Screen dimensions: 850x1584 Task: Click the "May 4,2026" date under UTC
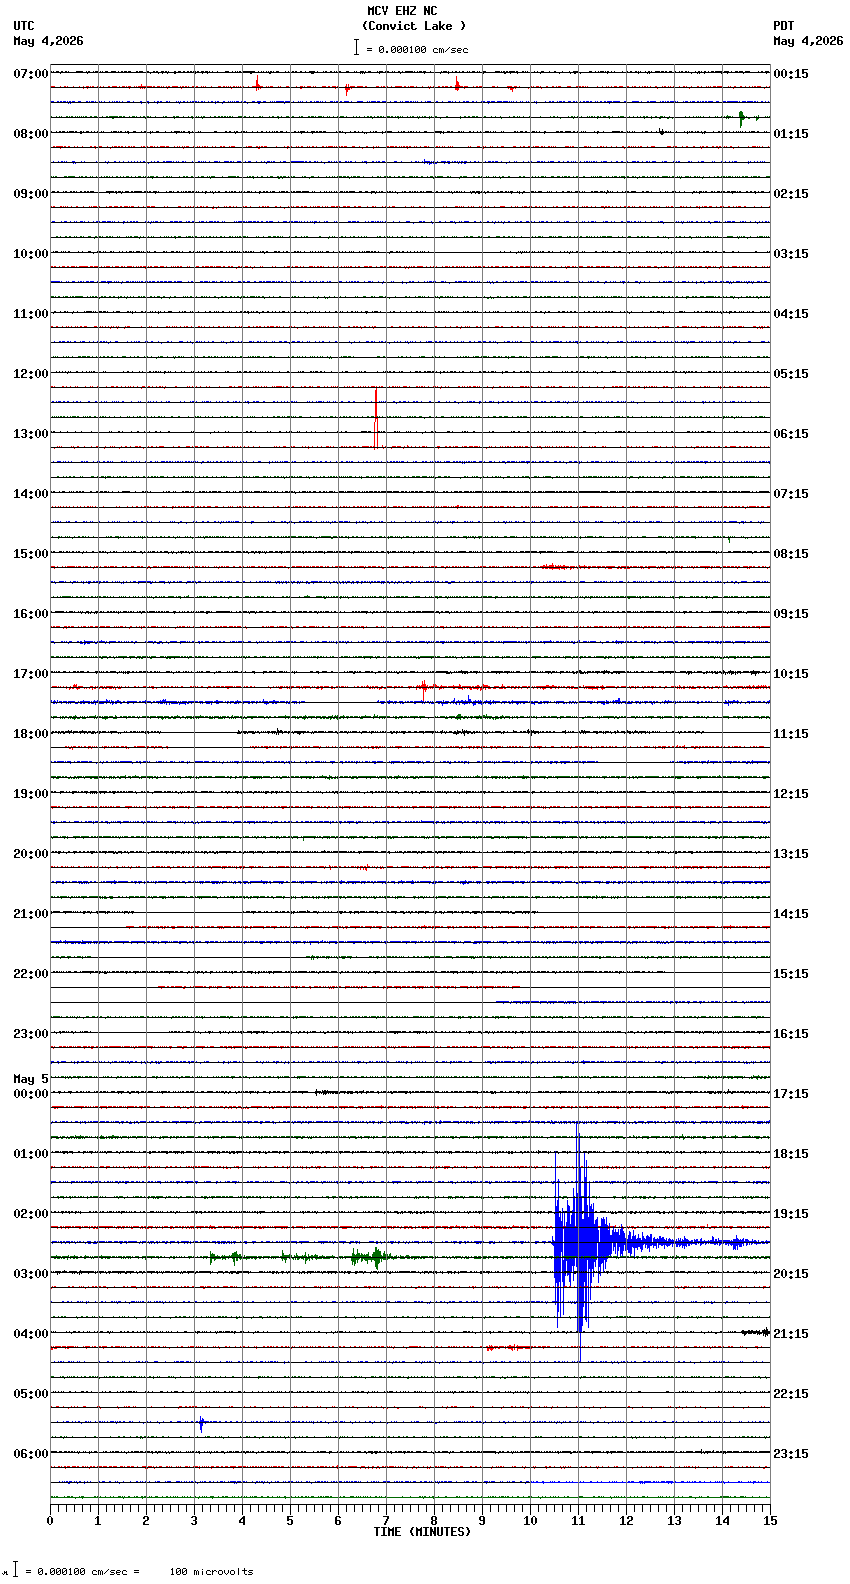pyautogui.click(x=49, y=41)
